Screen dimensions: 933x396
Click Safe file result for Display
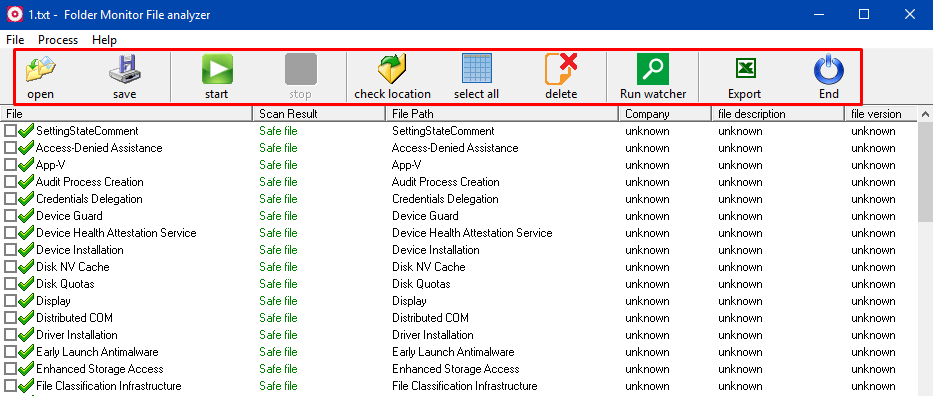pyautogui.click(x=278, y=301)
